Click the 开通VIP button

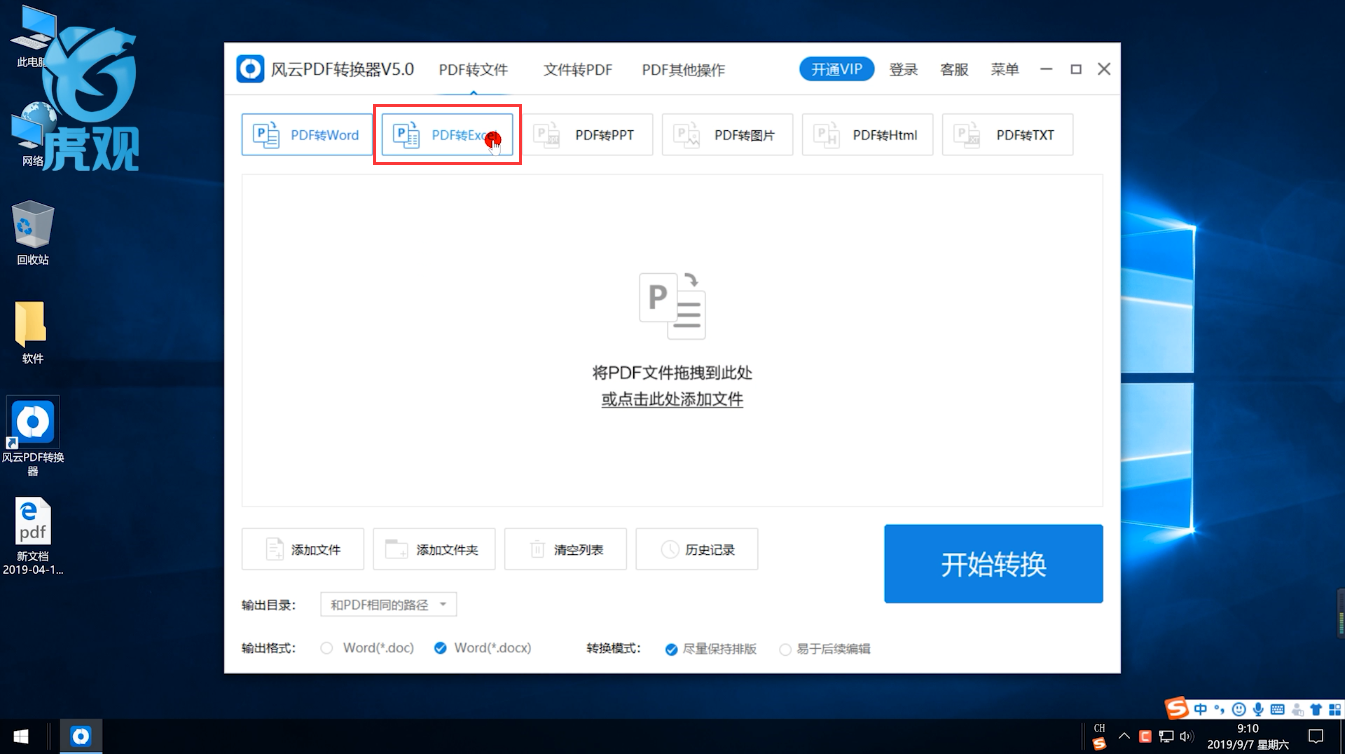[837, 69]
